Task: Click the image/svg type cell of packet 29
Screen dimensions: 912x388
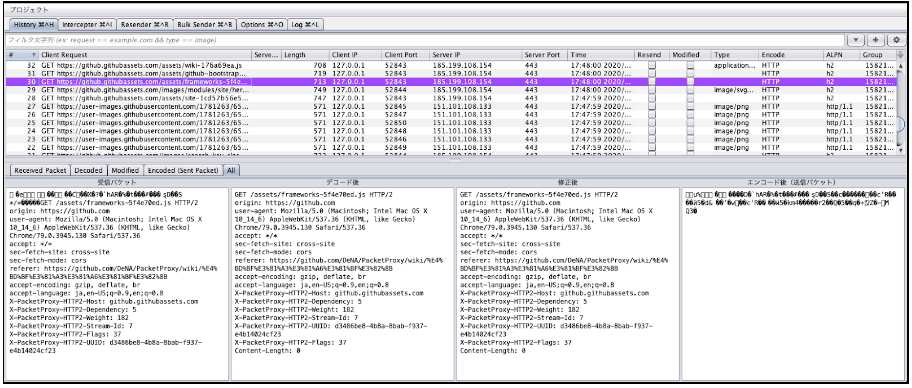Action: 735,90
